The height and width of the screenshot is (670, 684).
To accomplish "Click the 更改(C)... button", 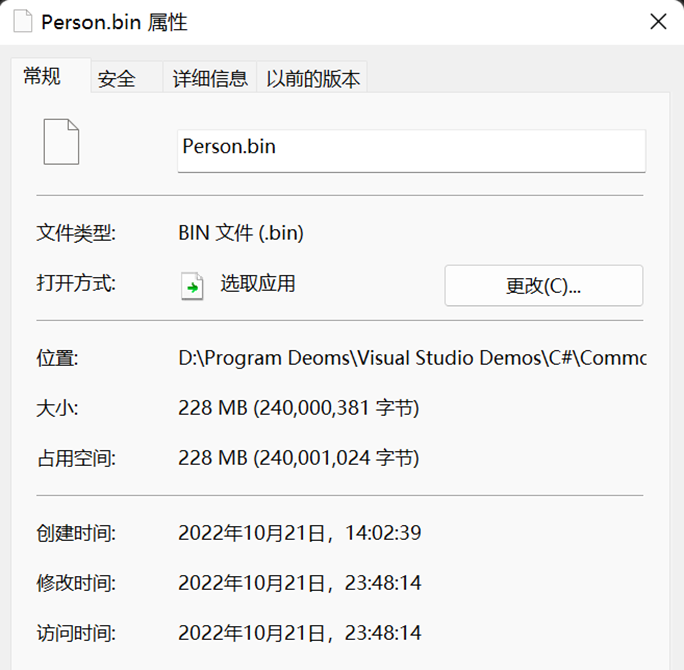I will coord(544,286).
